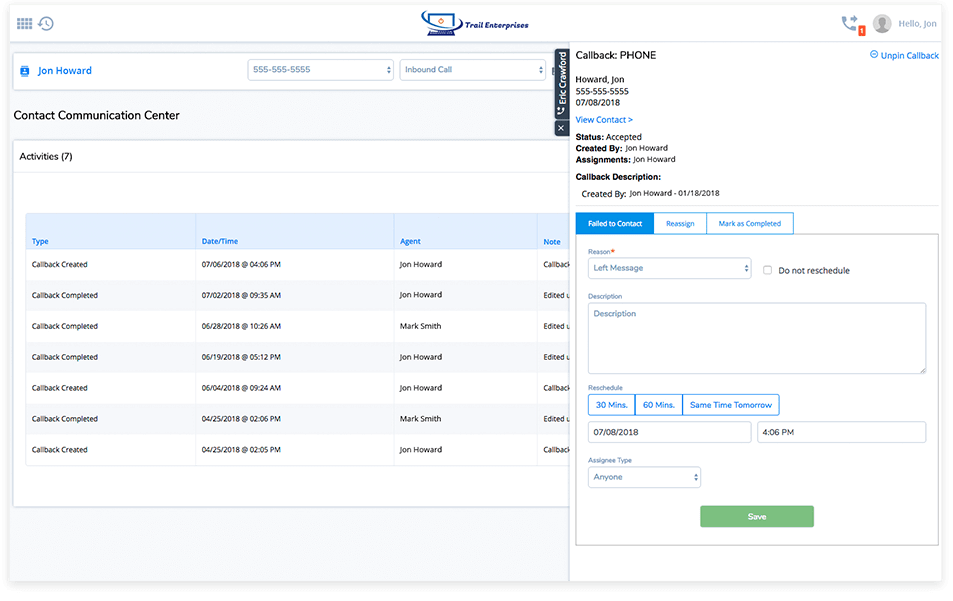Open the callback phone notifications icon
This screenshot has height=601, width=953.
(850, 23)
